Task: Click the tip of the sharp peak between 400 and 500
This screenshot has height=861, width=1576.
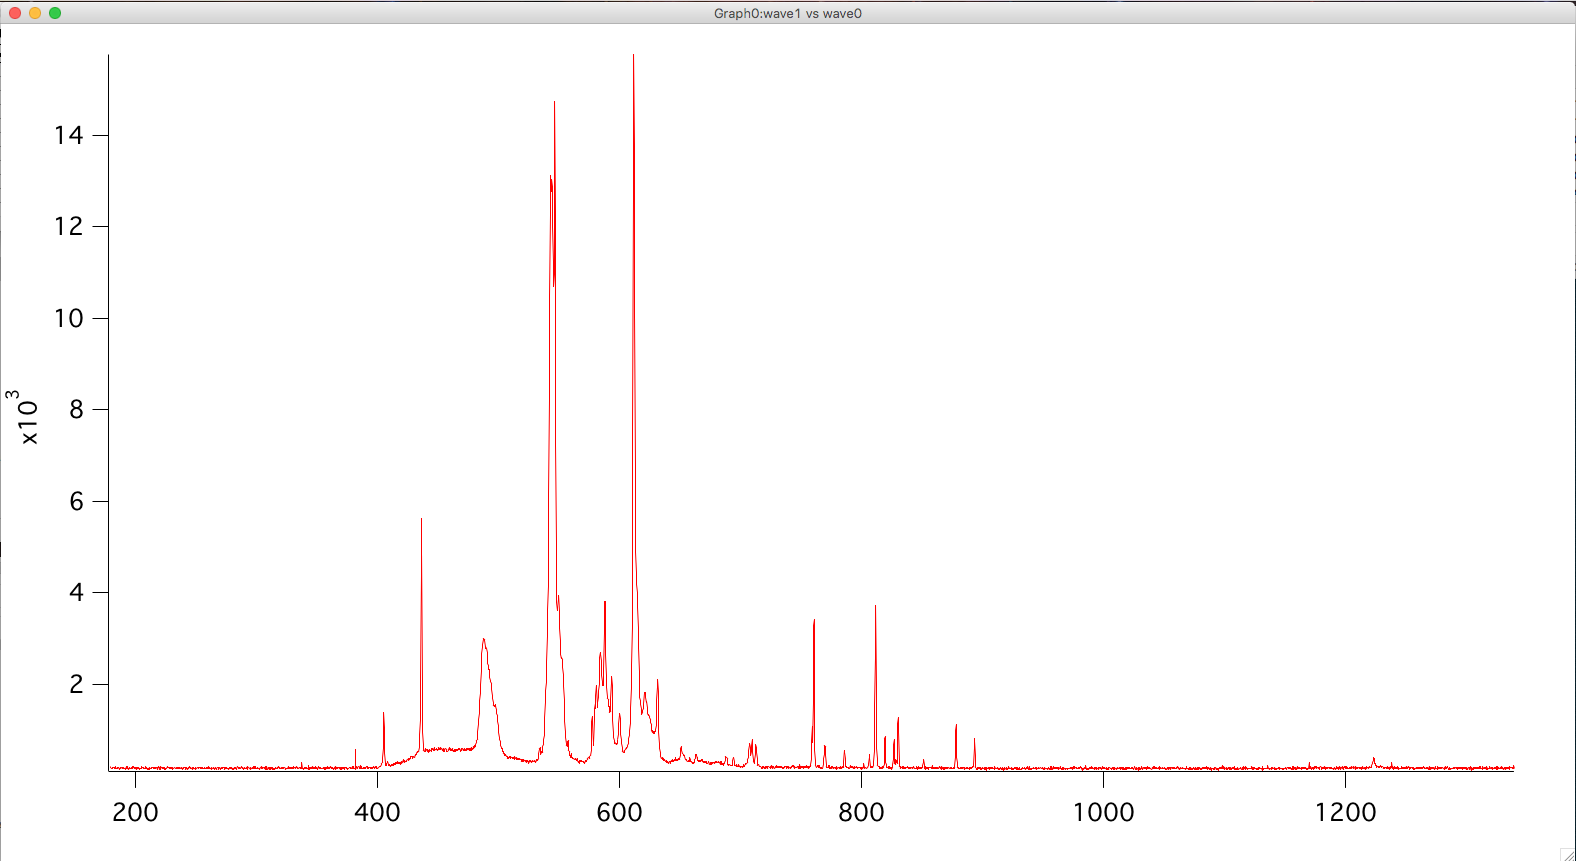Action: point(421,520)
